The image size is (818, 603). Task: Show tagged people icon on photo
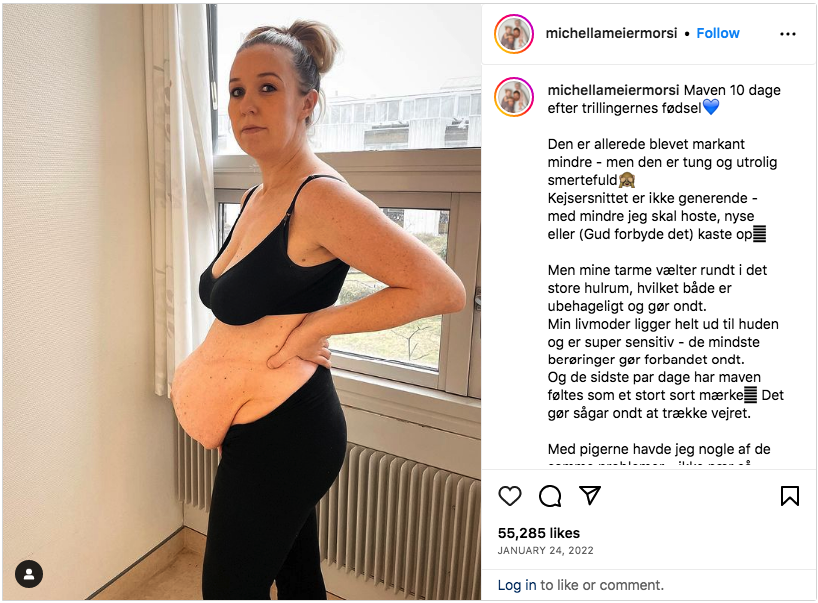coord(29,574)
